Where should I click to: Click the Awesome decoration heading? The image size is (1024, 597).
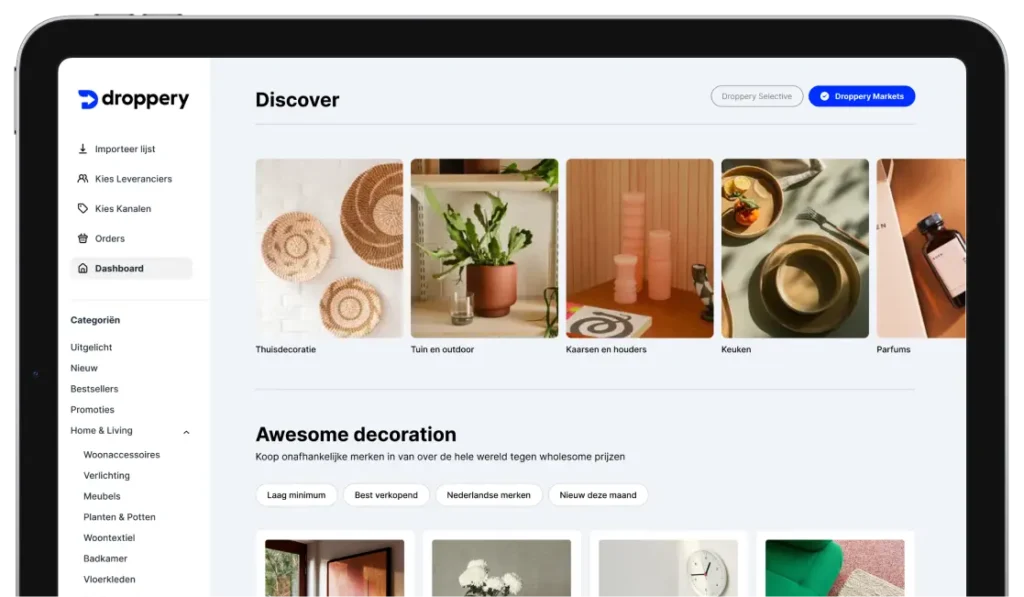356,434
